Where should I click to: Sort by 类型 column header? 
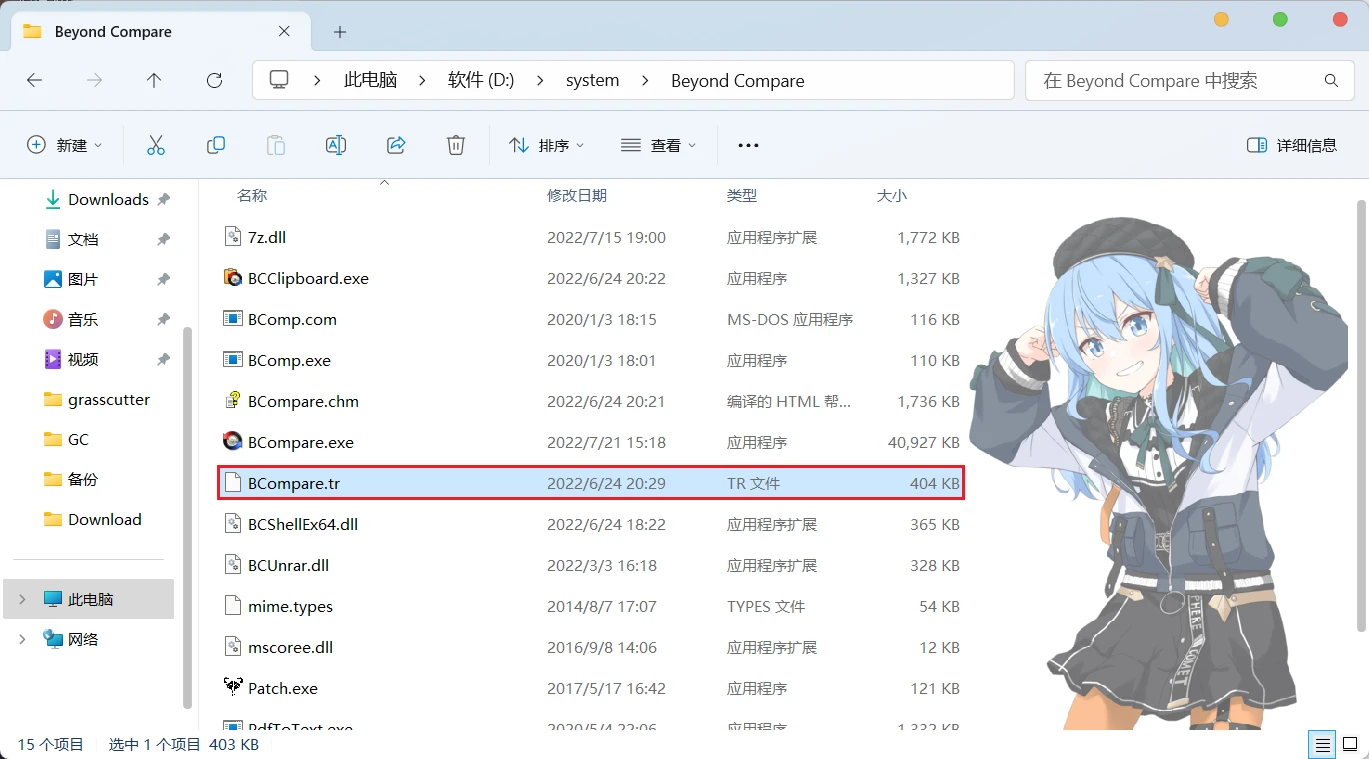tap(742, 196)
